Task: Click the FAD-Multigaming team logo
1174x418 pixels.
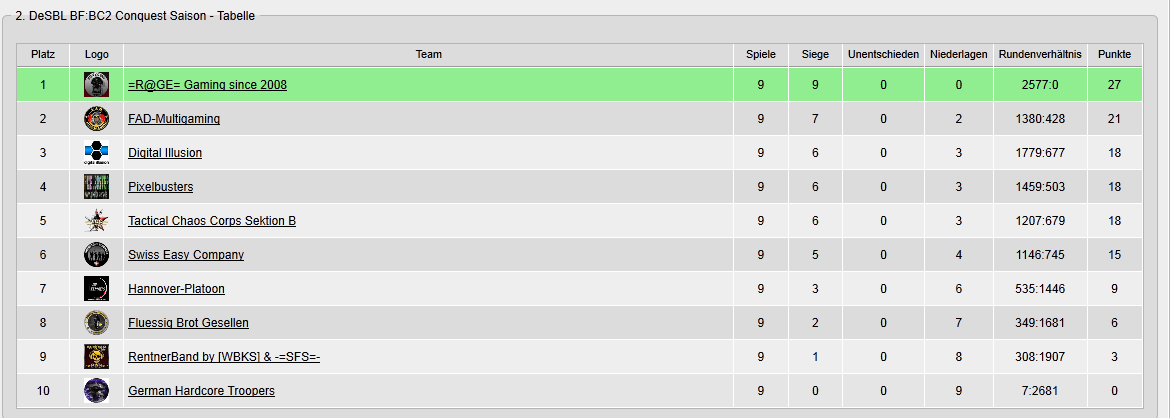Action: pyautogui.click(x=97, y=118)
